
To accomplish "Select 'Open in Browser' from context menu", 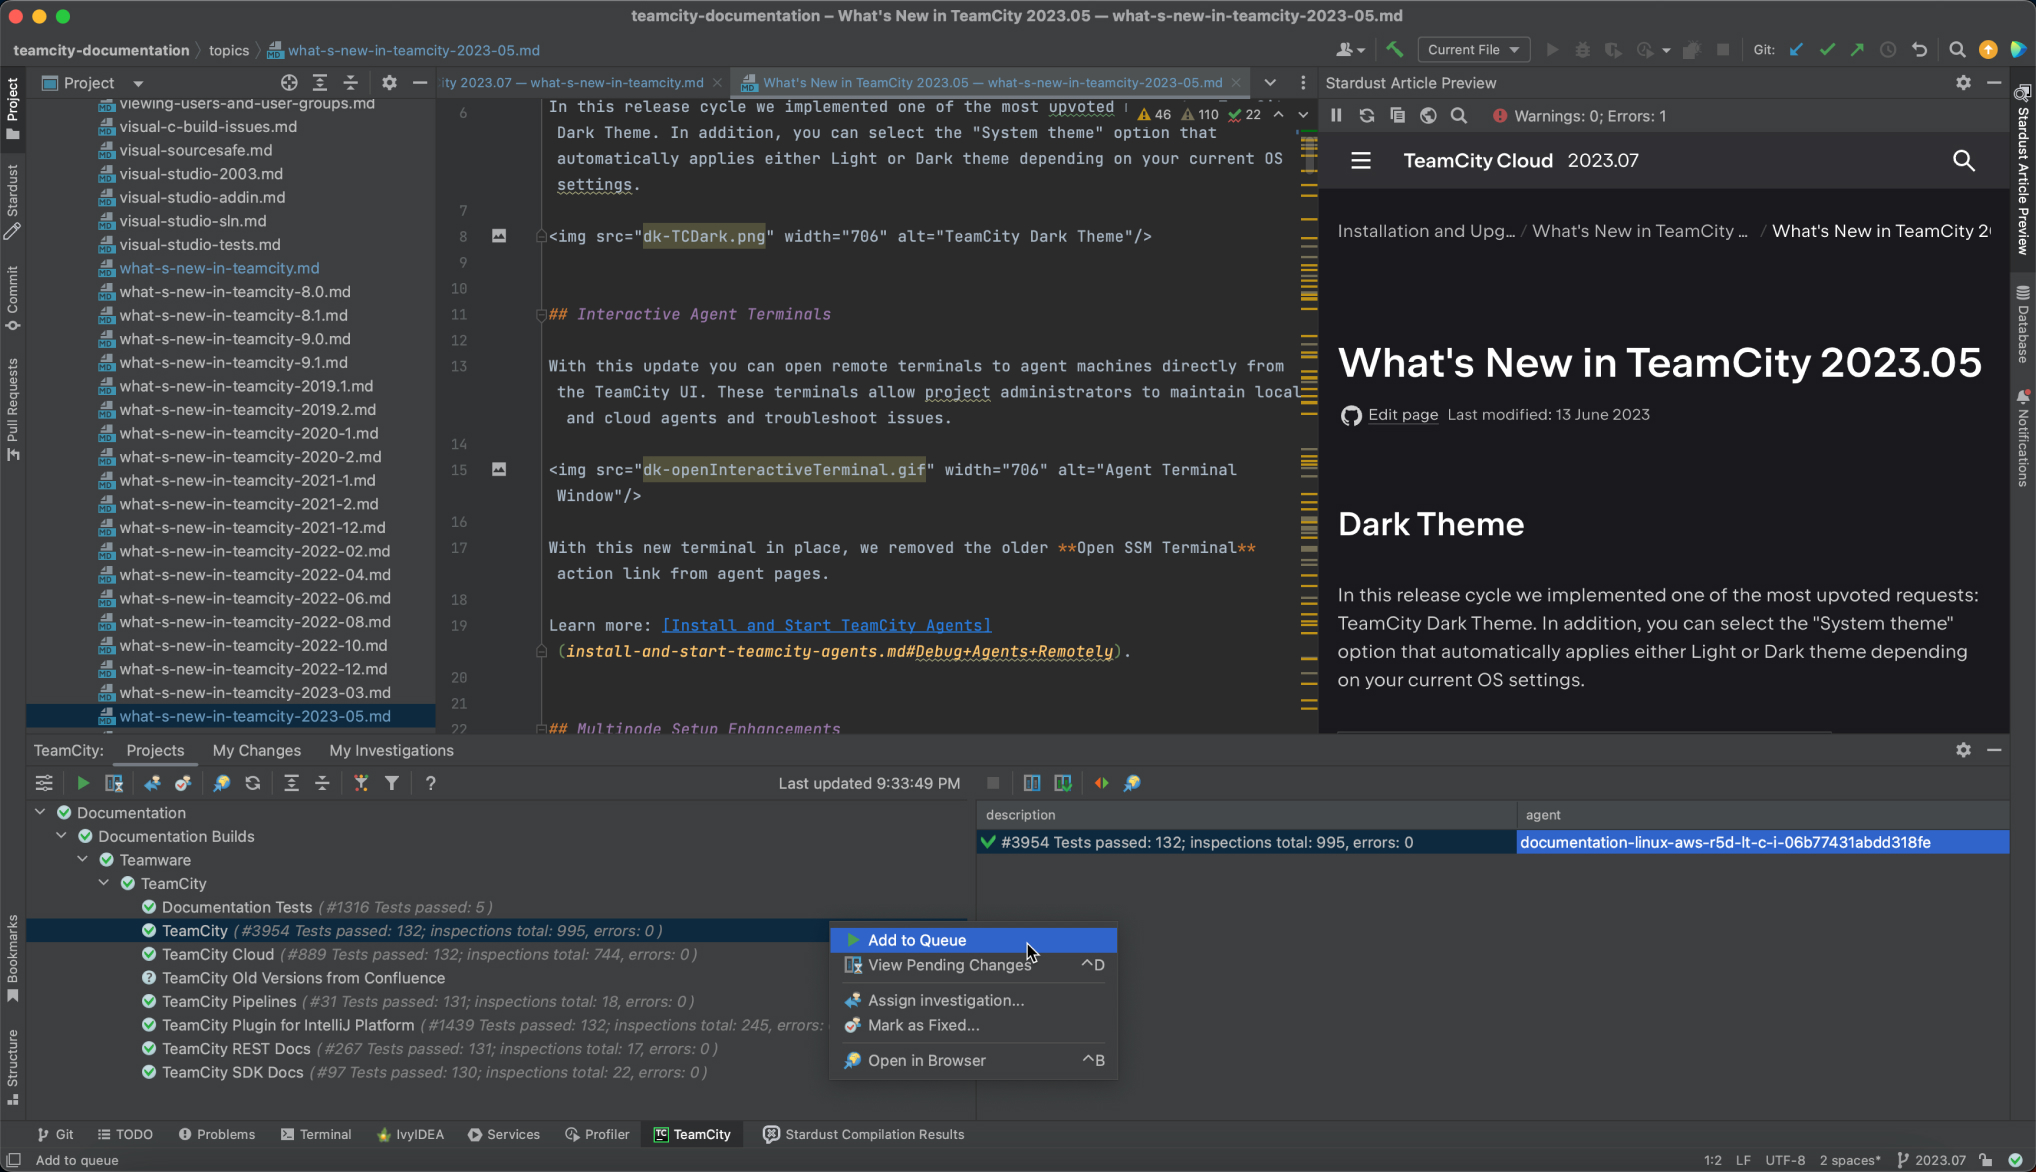I will [x=927, y=1060].
